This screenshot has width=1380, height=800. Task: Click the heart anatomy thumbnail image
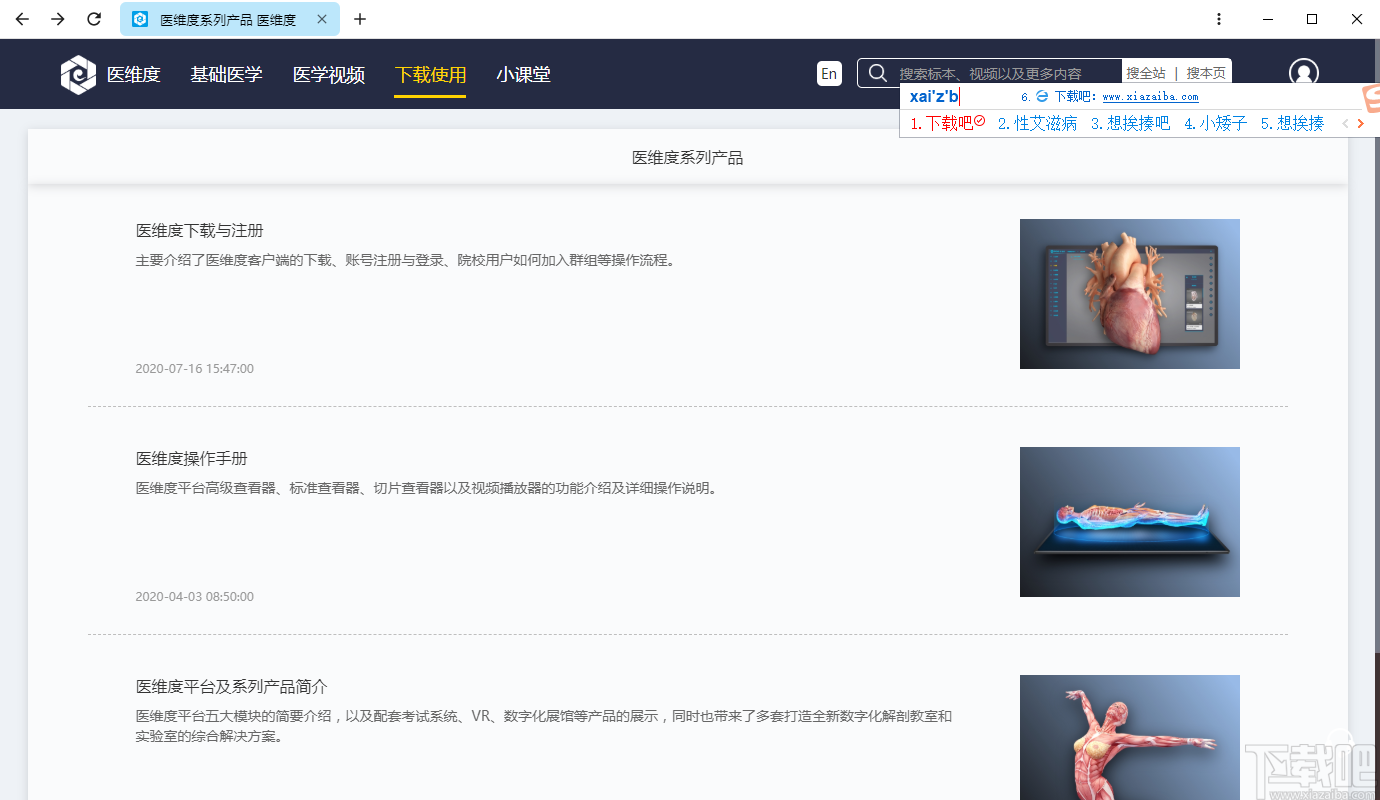[x=1129, y=293]
